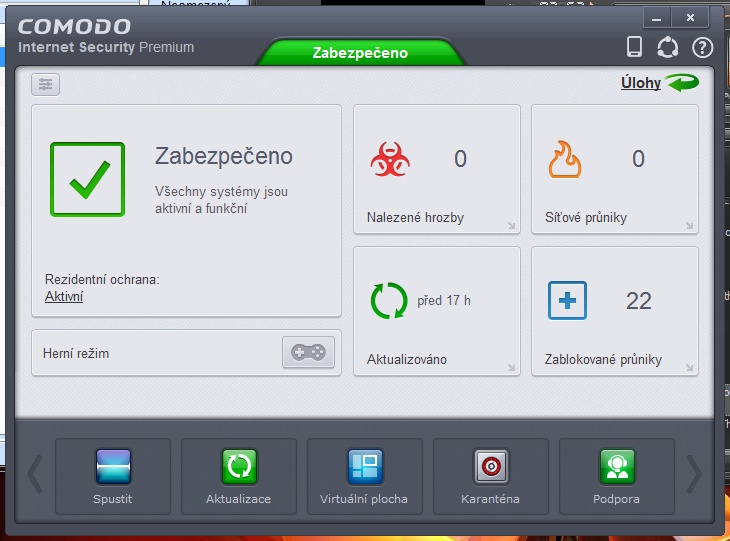Toggle Herní režim gamepad switch
The width and height of the screenshot is (730, 541).
pos(308,352)
